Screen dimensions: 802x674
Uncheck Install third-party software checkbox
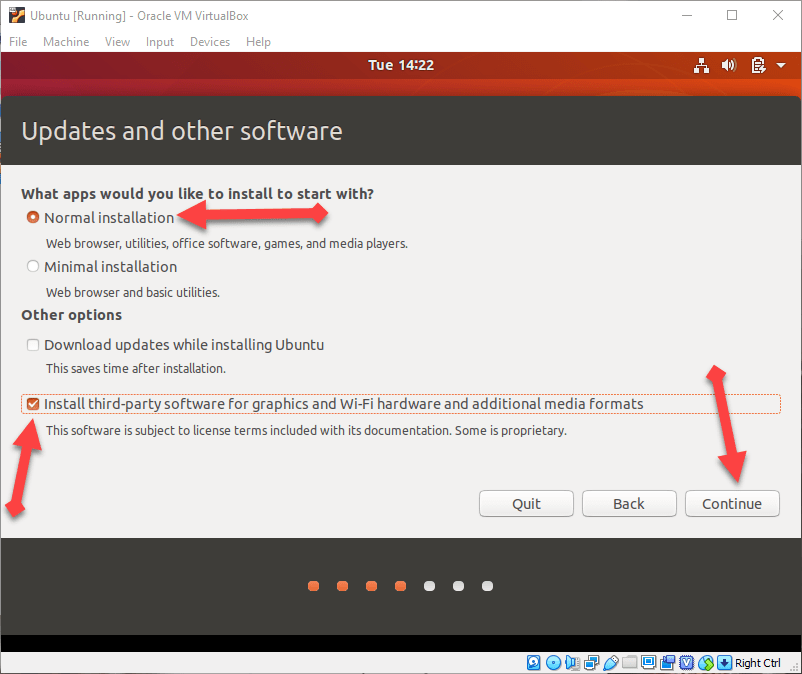tap(33, 405)
